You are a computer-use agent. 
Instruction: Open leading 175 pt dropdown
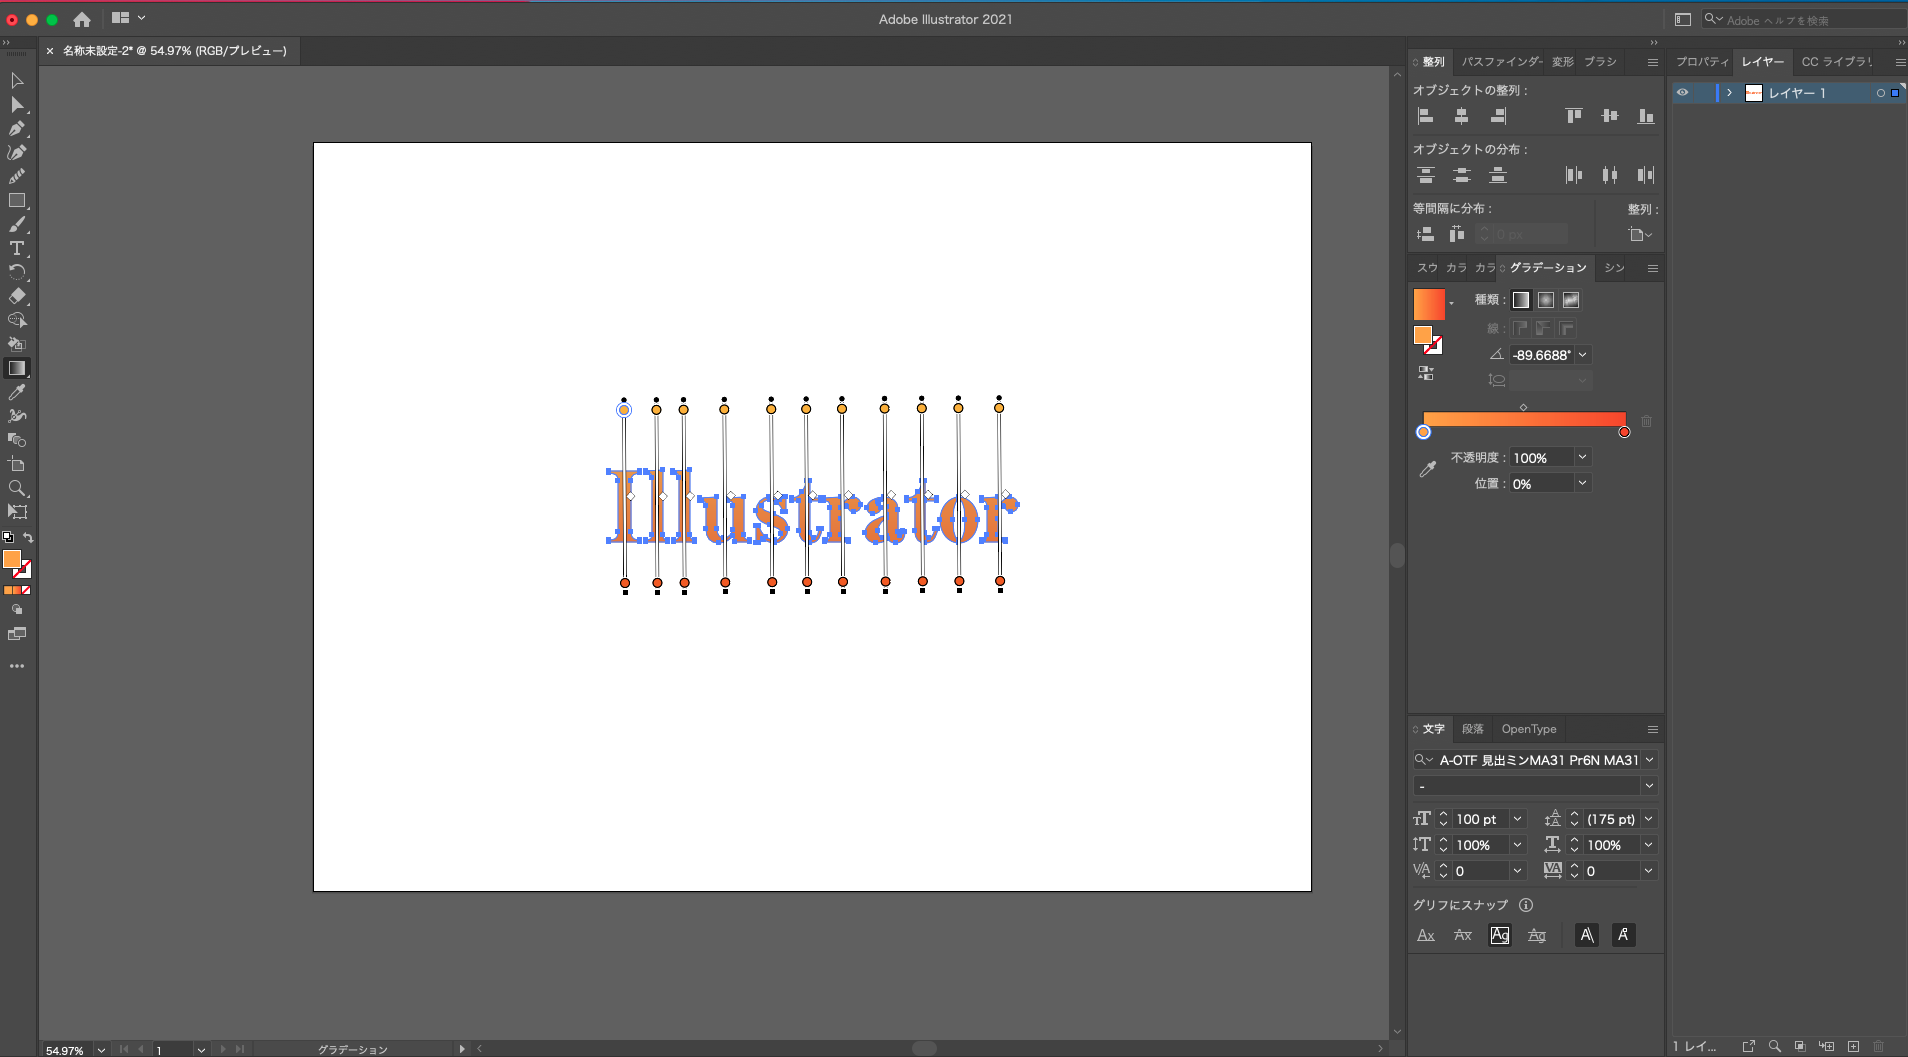tap(1649, 819)
